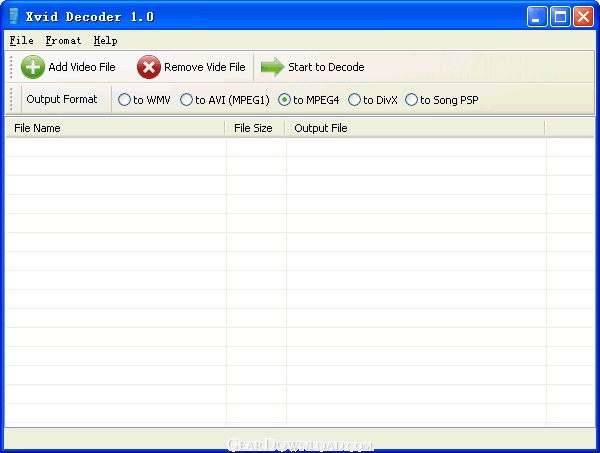Screen dimensions: 600x453
Task: Minimize the Xvid Decoder window
Action: pos(537,16)
